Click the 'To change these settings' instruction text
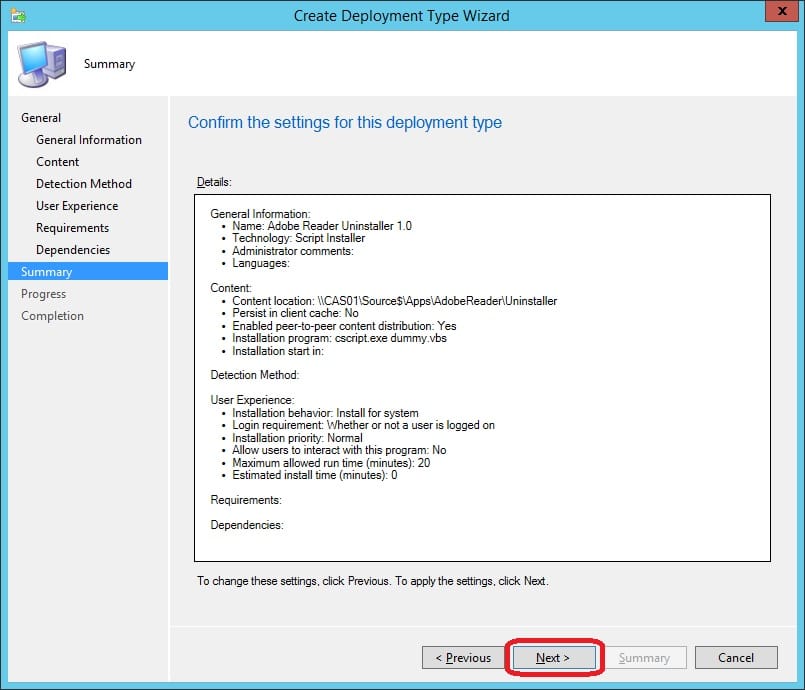 tap(373, 581)
